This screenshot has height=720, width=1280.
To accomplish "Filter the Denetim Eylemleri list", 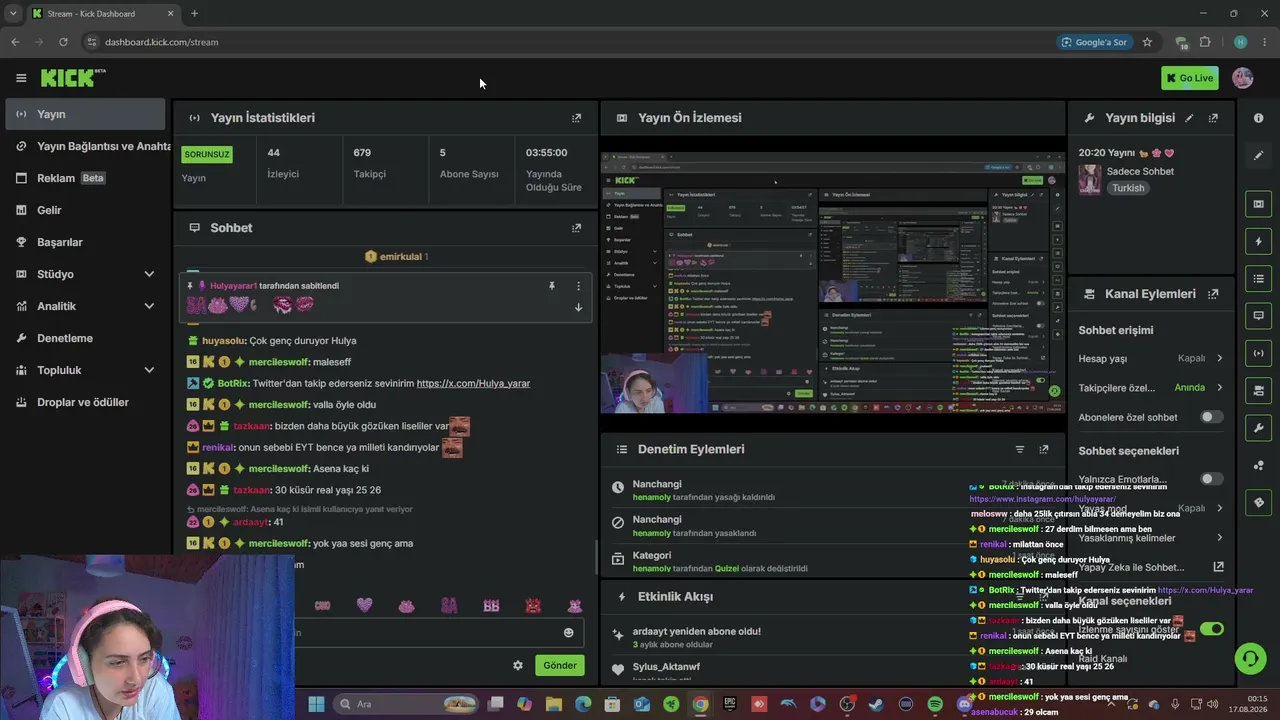I will 1020,450.
